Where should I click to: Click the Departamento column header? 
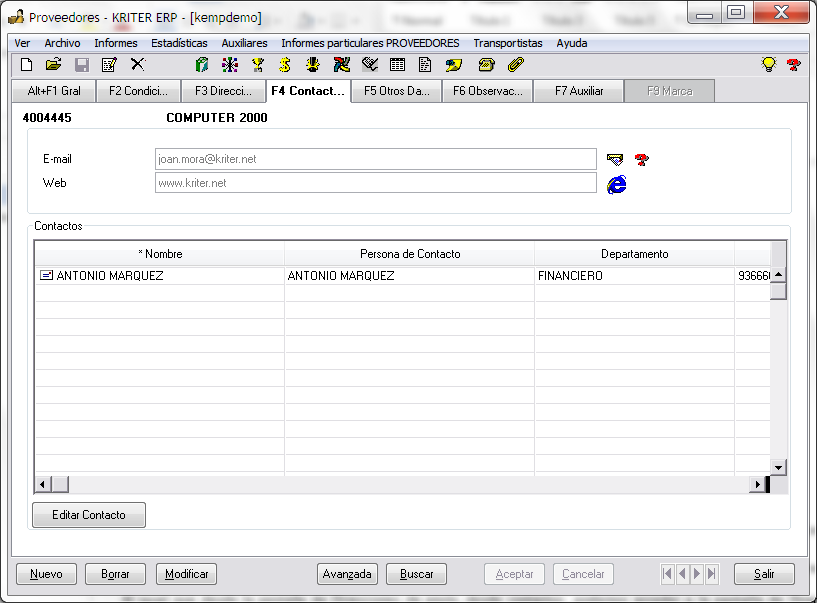(635, 254)
